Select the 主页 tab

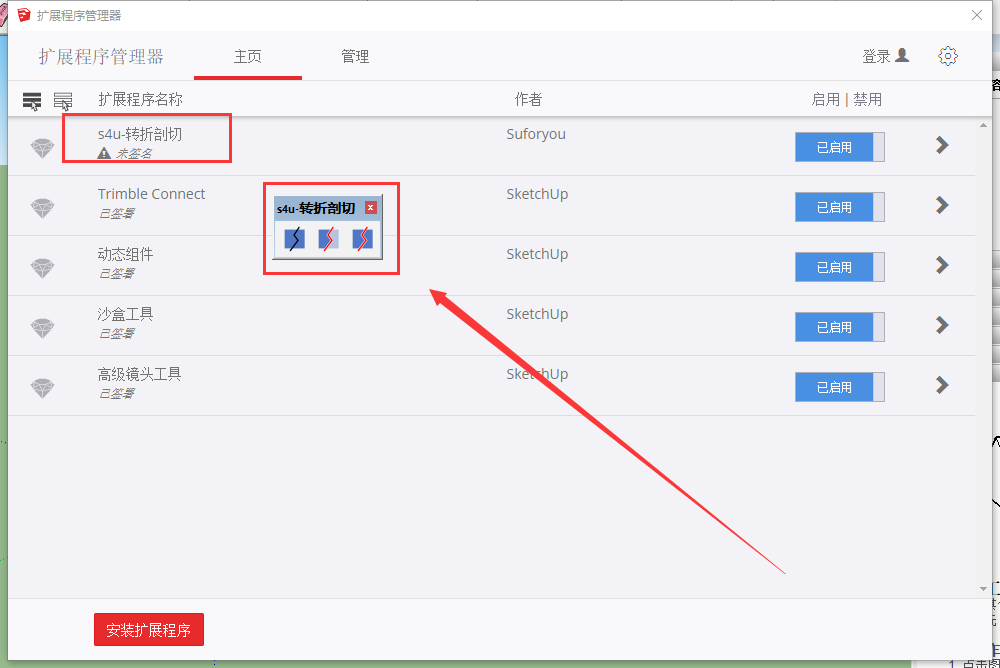[x=247, y=57]
